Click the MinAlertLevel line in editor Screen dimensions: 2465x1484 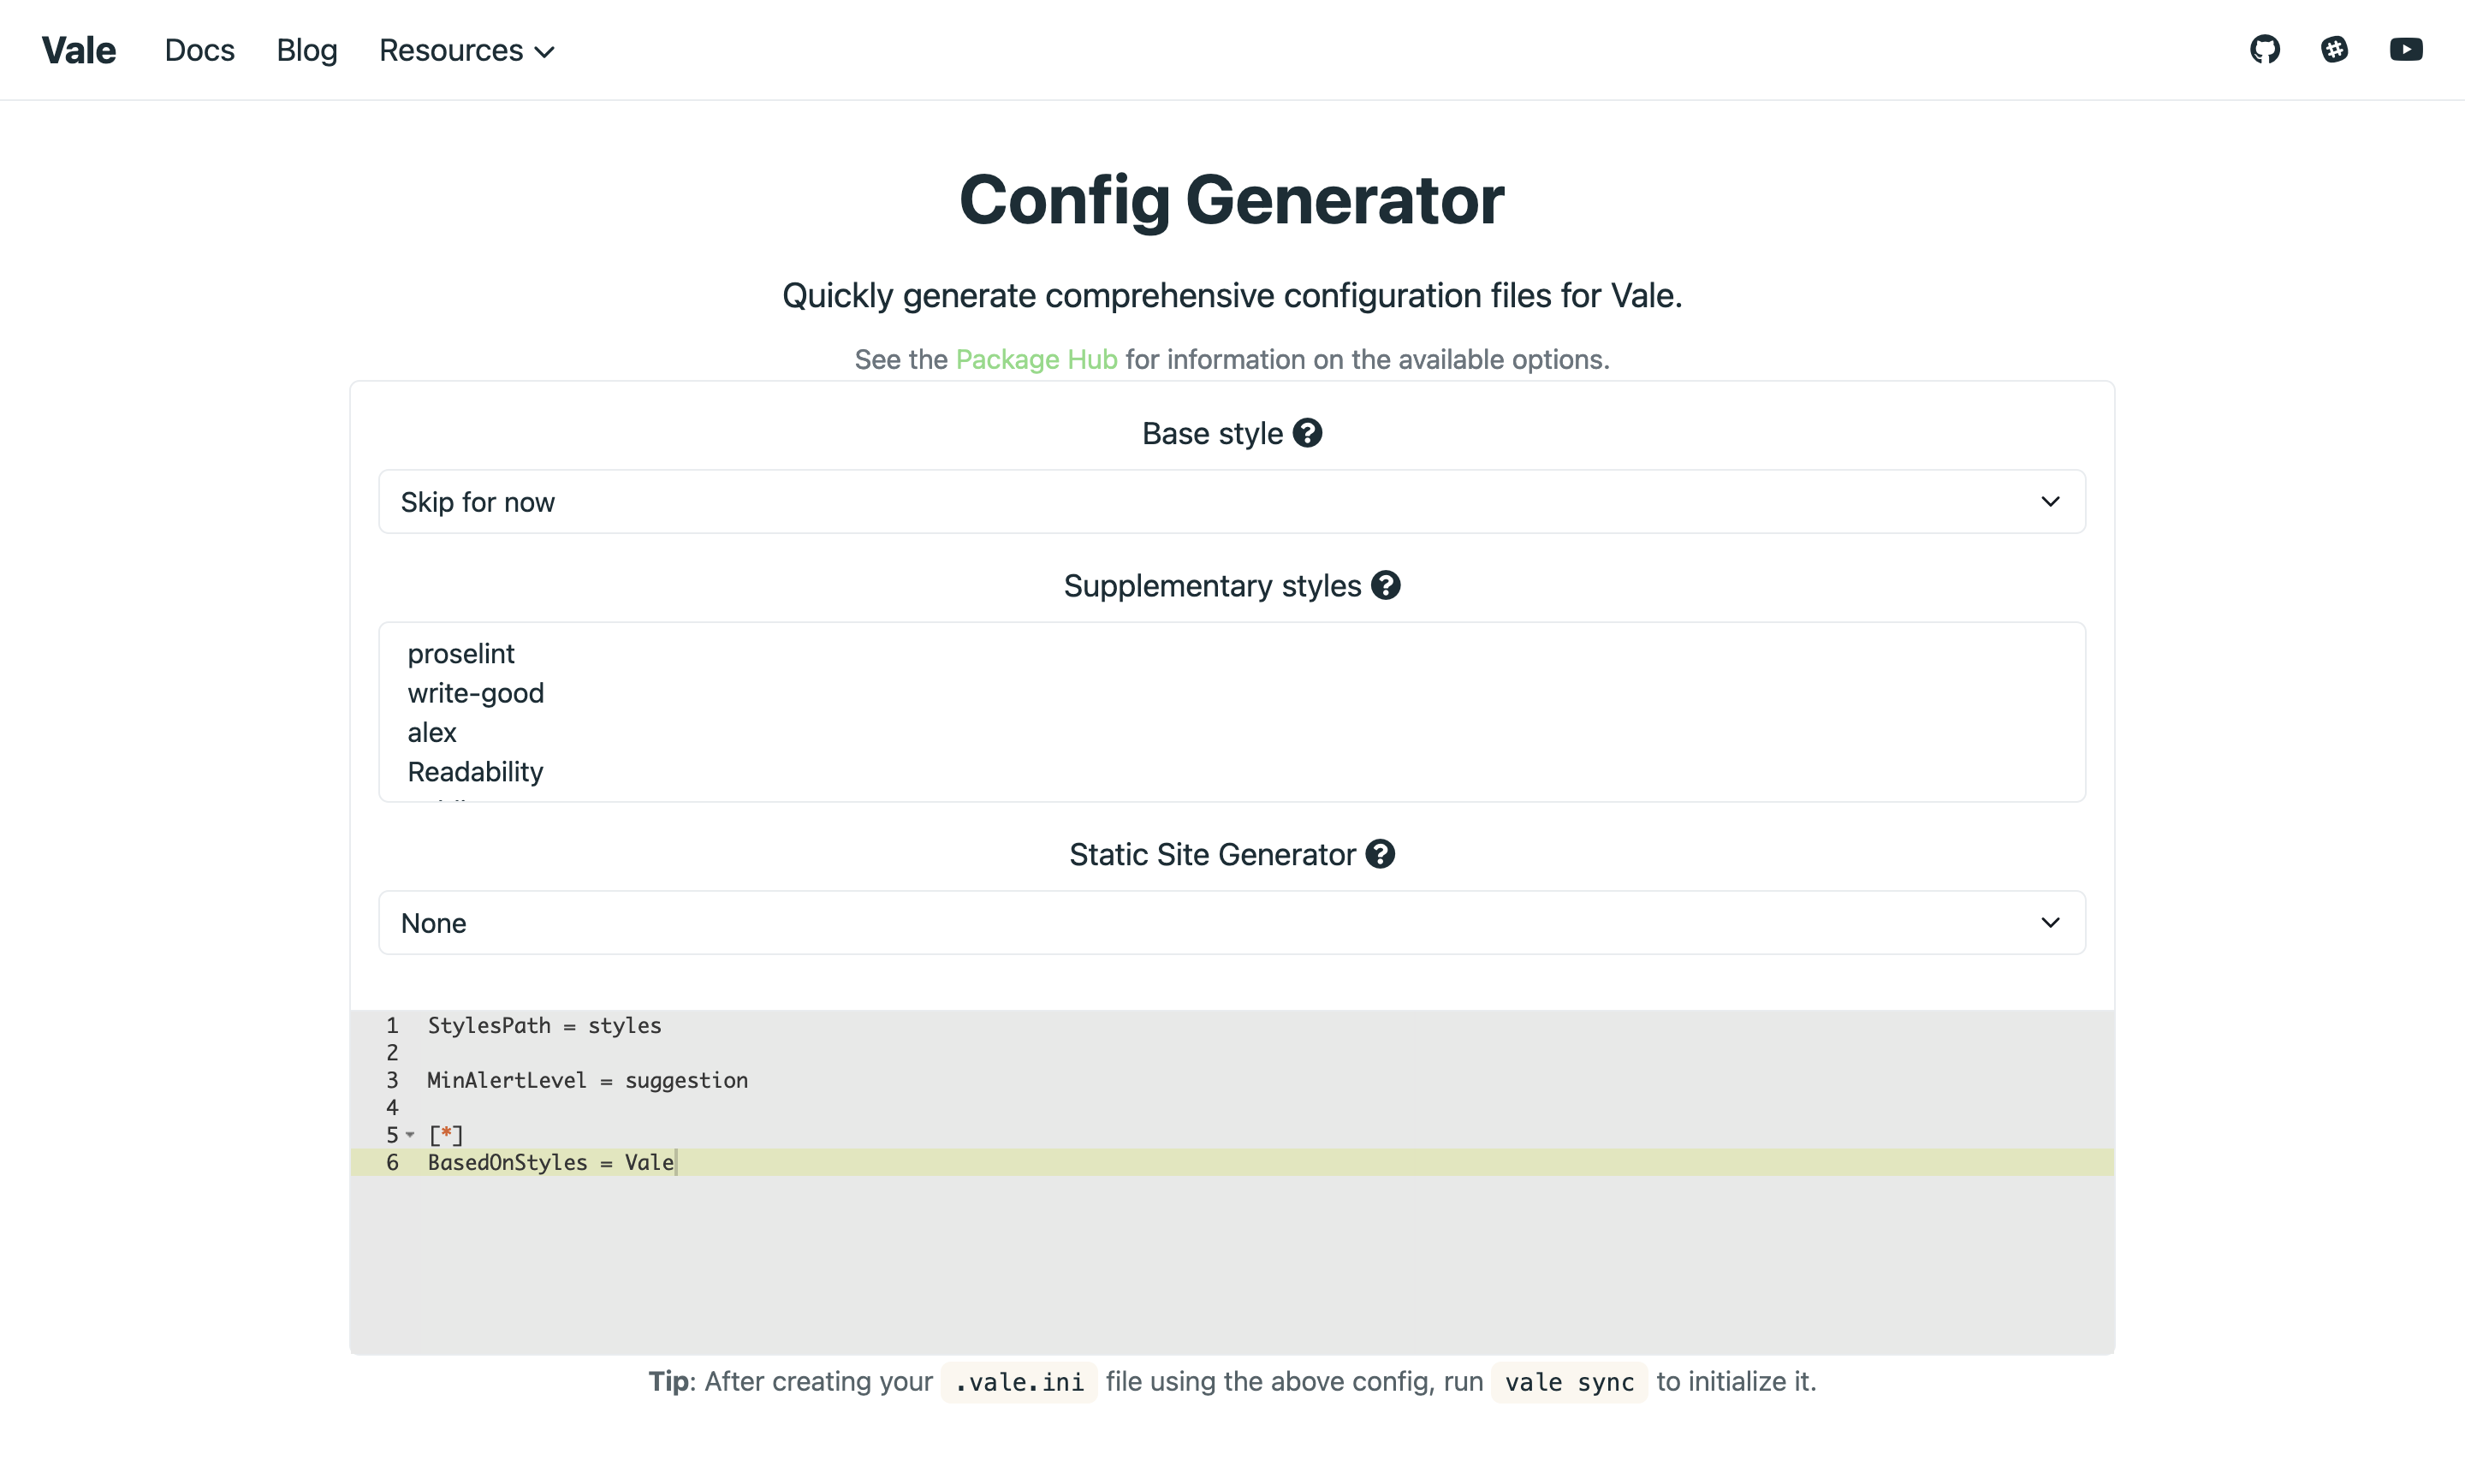[587, 1080]
